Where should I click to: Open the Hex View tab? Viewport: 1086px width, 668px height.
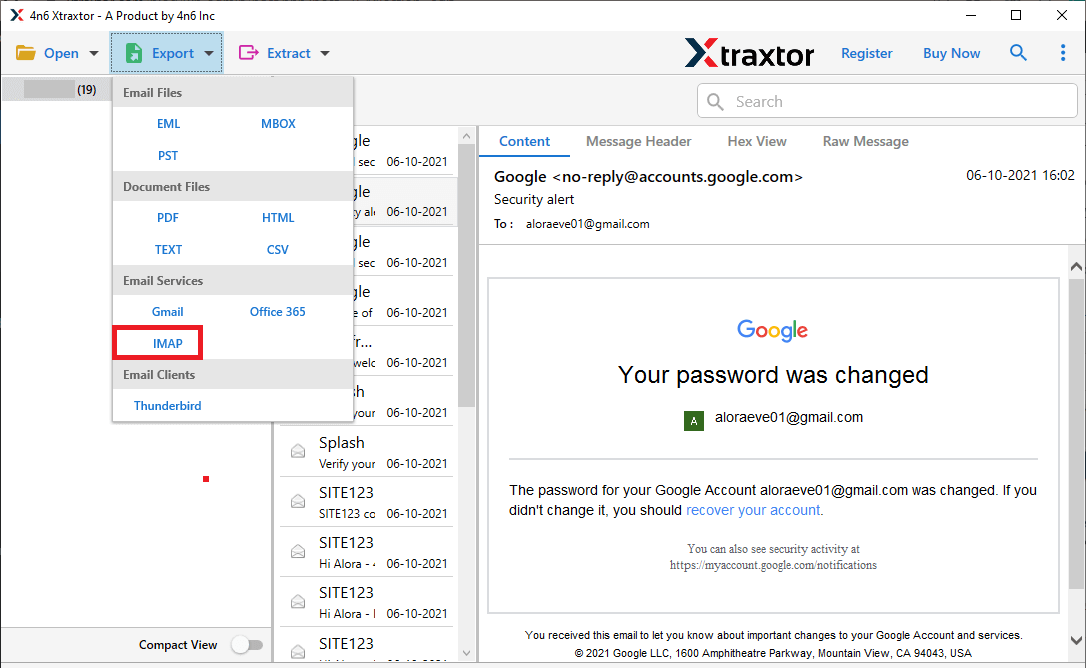coord(757,141)
